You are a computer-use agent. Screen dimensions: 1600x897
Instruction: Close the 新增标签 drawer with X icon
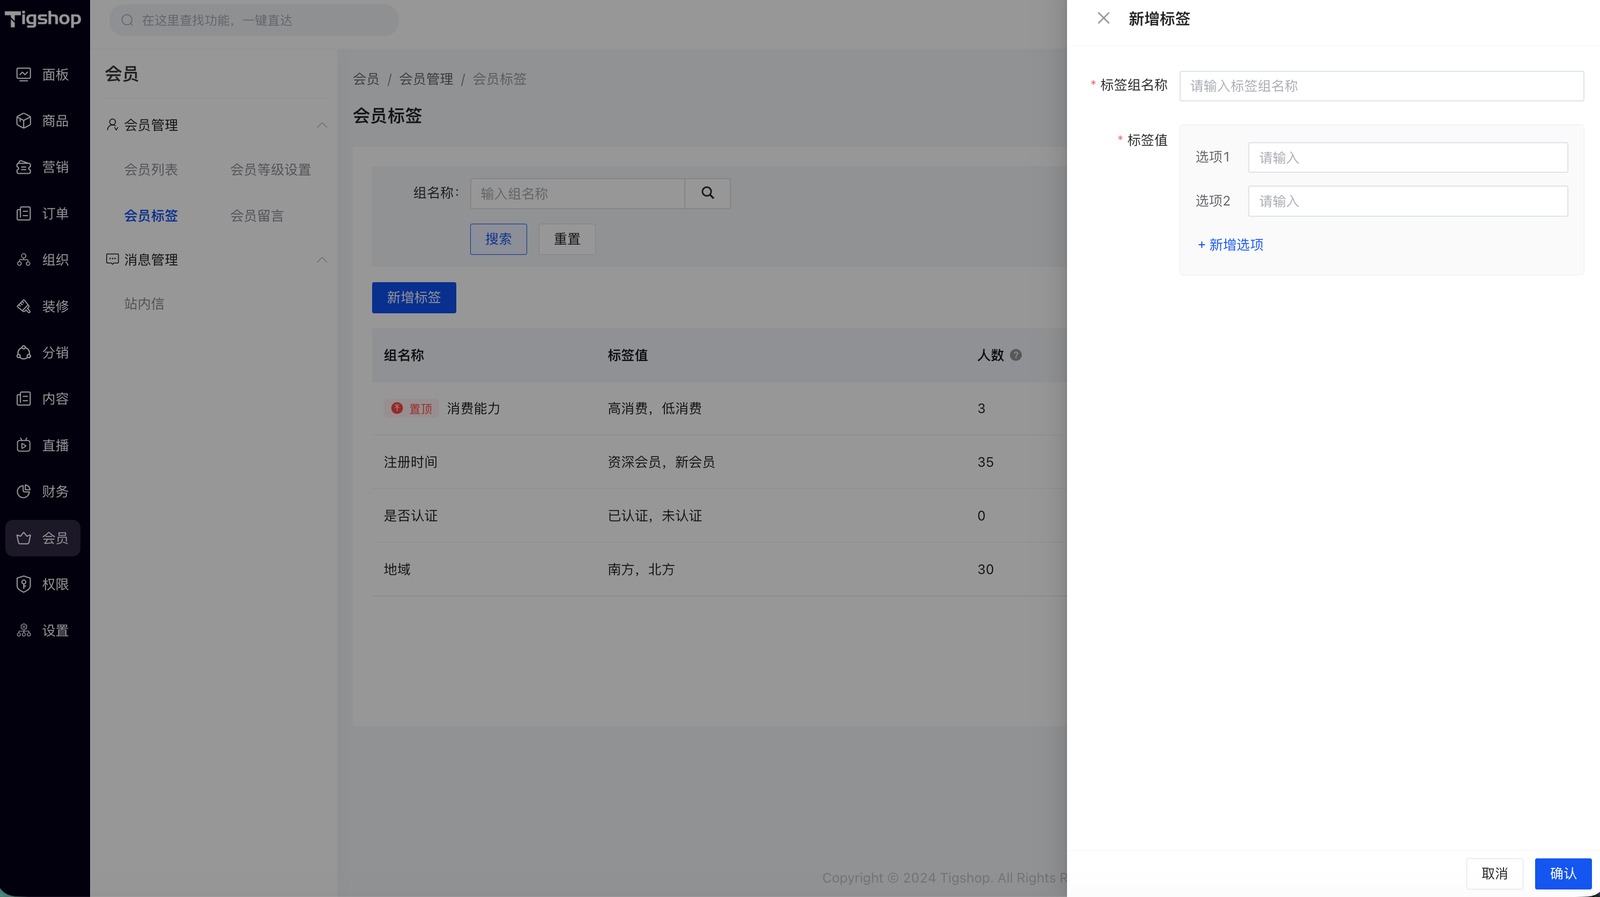click(x=1103, y=19)
